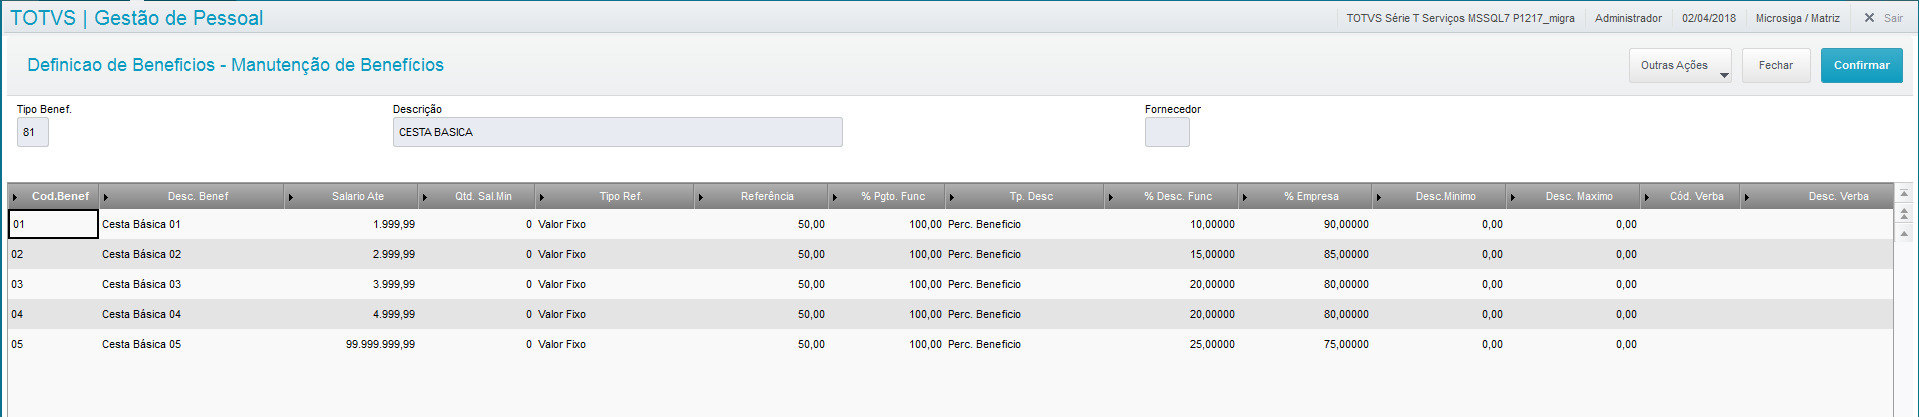Click arrow icon in Cod.Benef column header
The image size is (1919, 417).
15,197
